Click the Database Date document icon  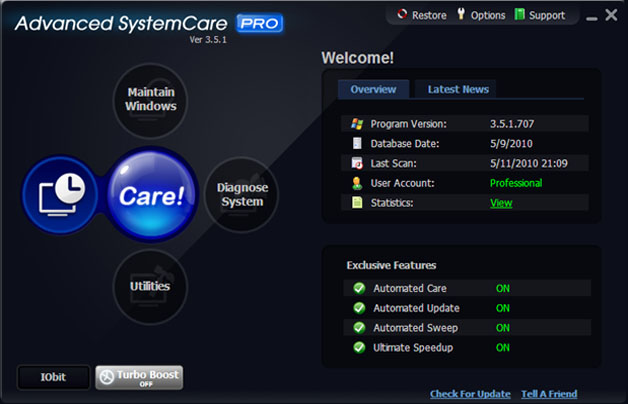point(357,143)
